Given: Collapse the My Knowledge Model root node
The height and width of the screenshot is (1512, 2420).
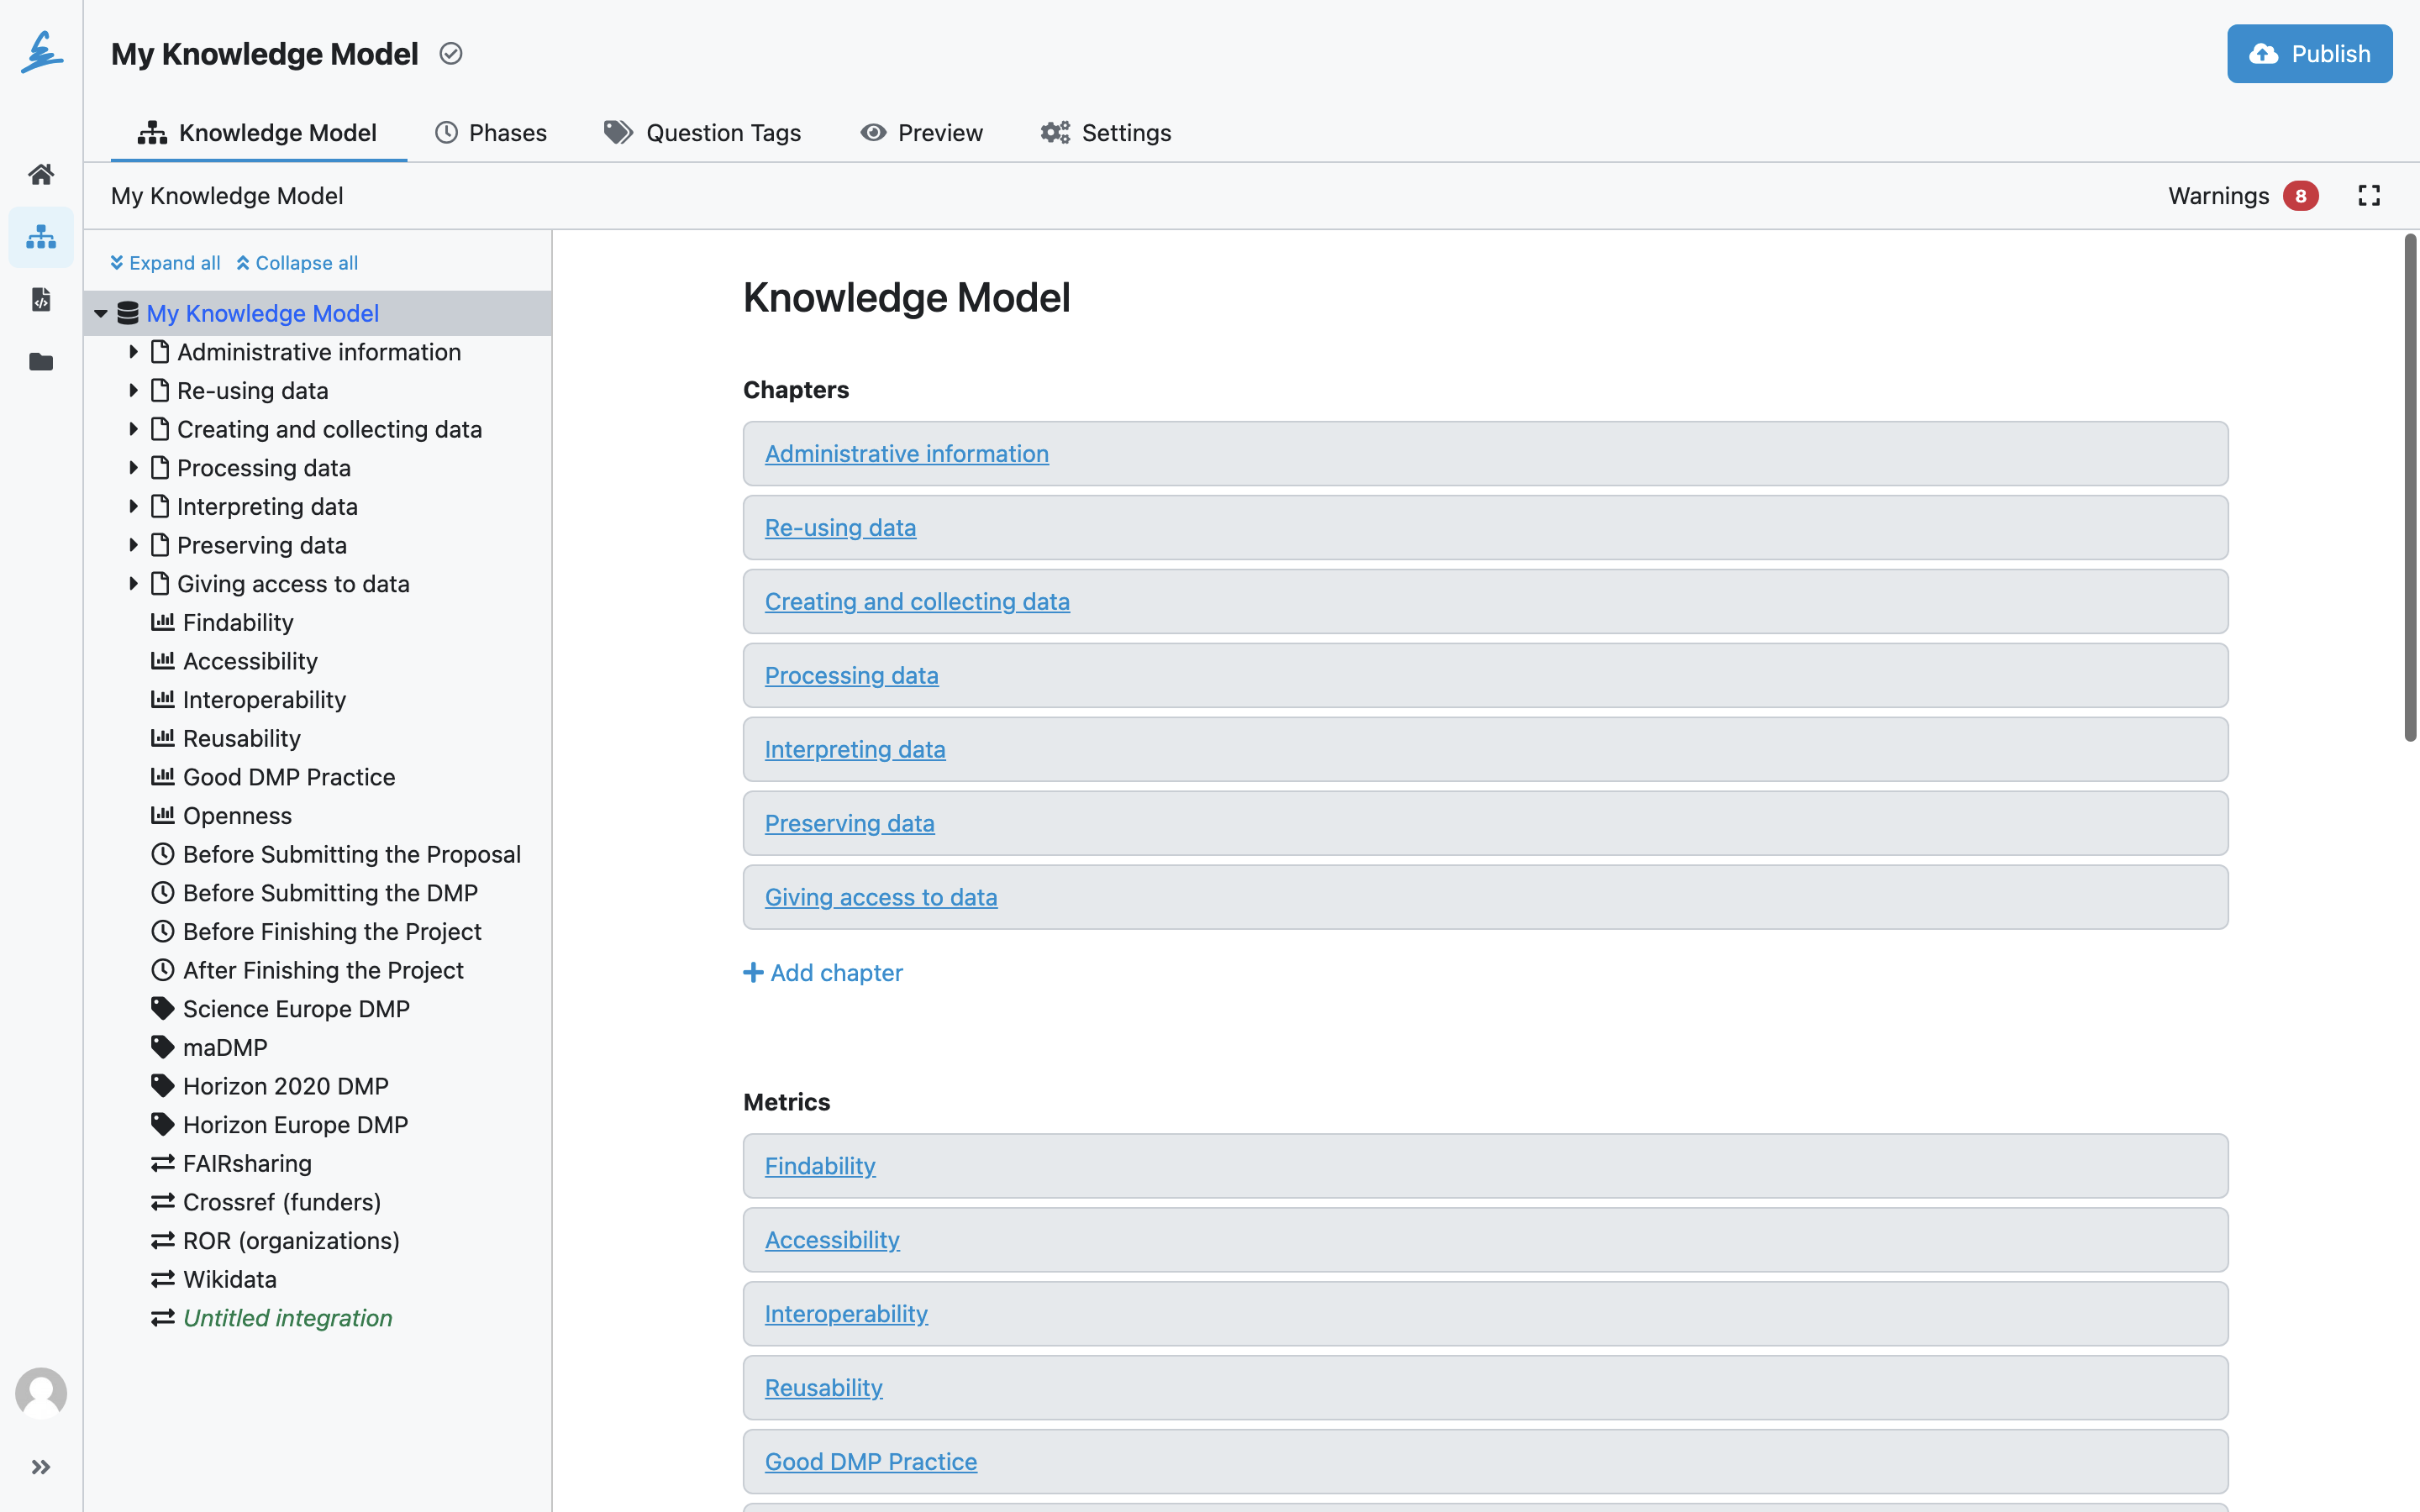Looking at the screenshot, I should (x=101, y=313).
